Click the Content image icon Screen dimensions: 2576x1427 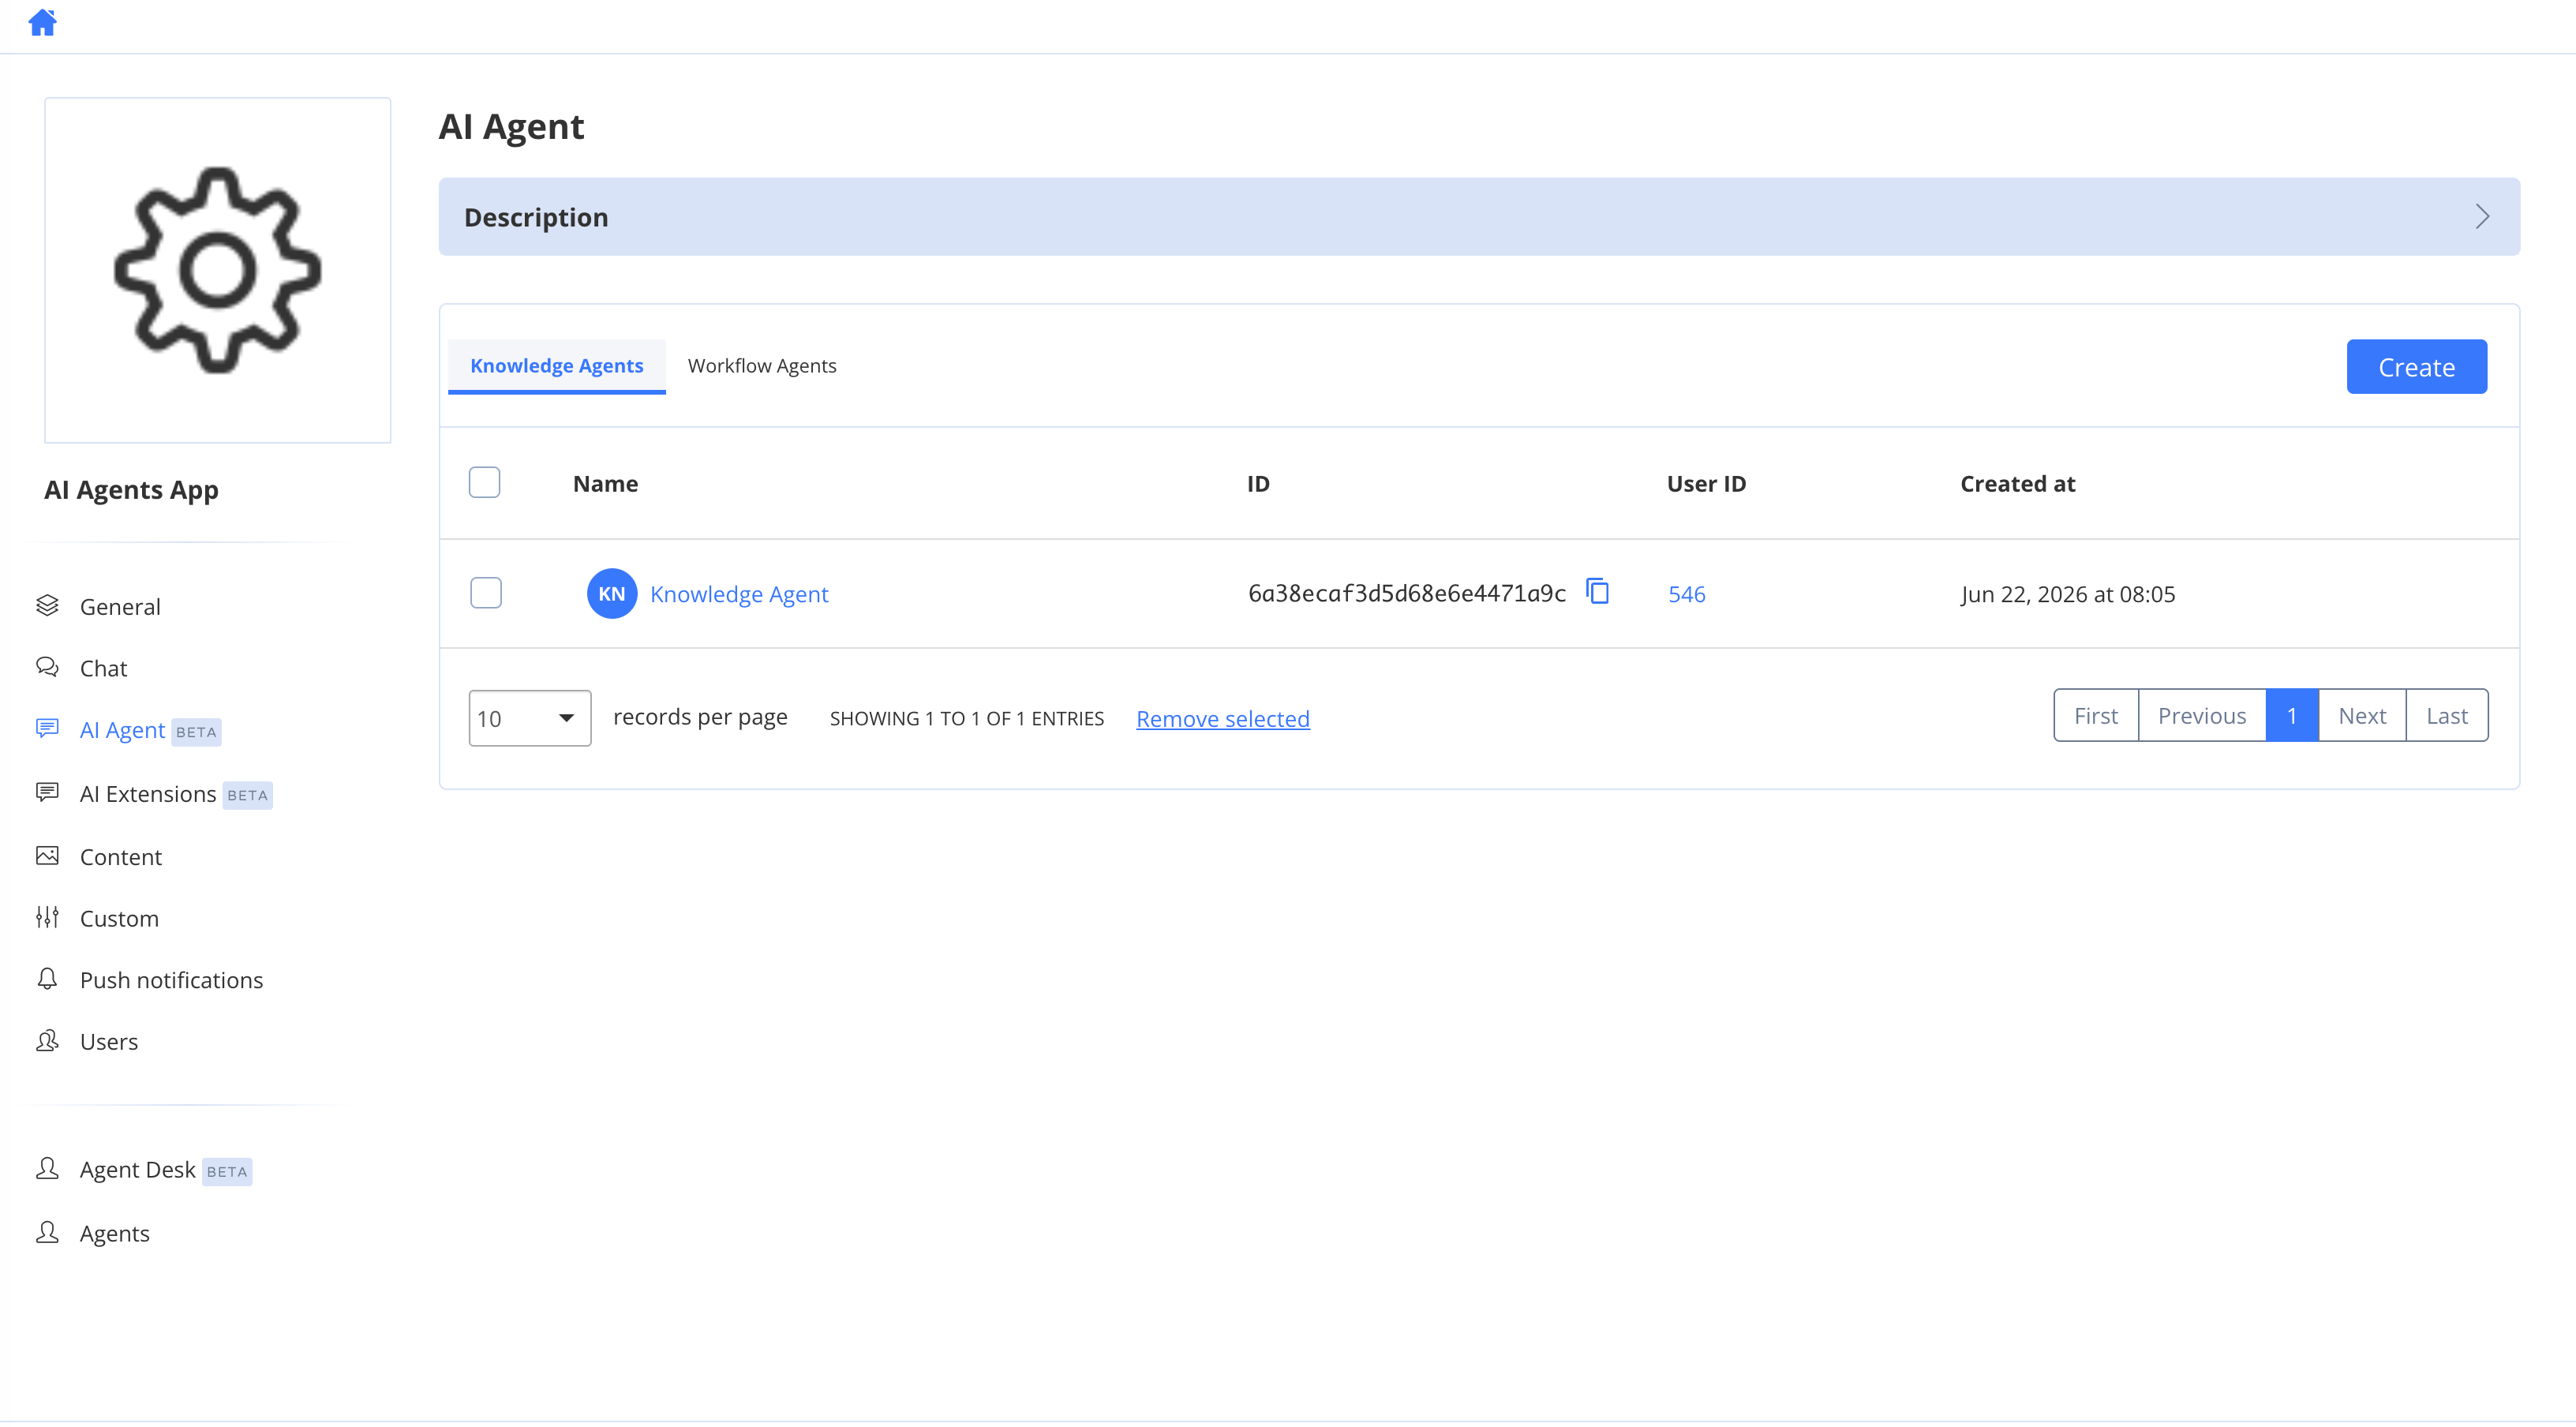47,856
